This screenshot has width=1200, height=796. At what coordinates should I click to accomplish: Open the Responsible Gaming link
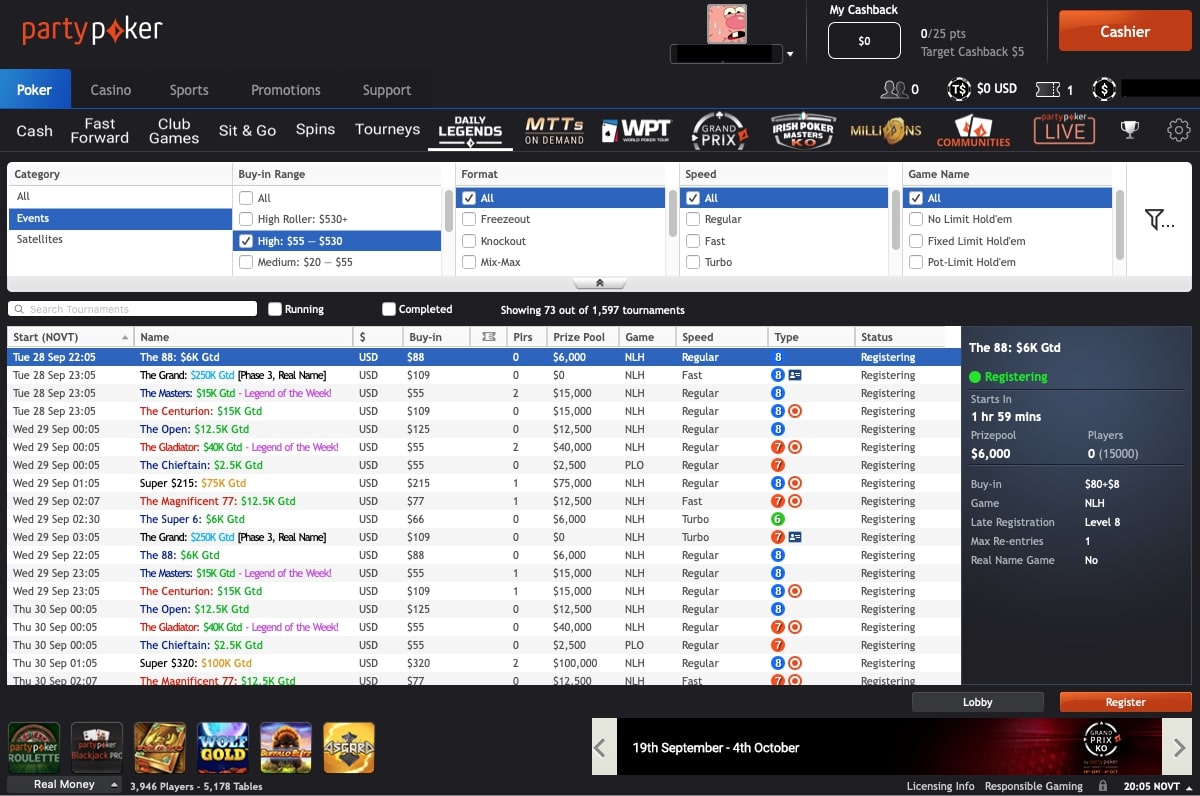pos(1034,786)
